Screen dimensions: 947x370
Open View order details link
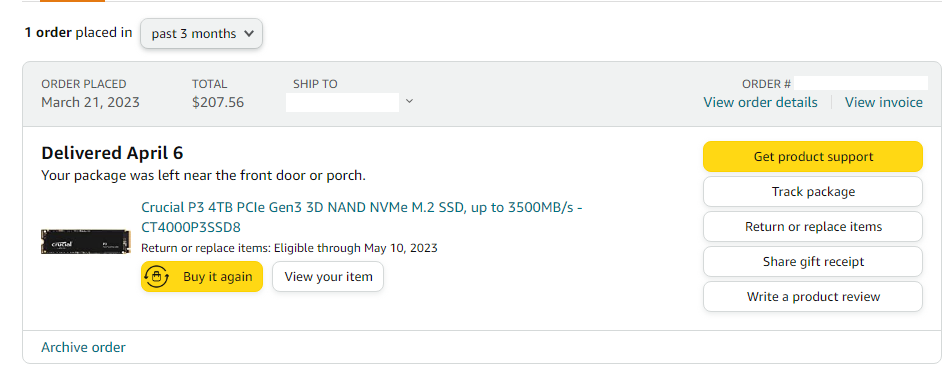[x=760, y=102]
